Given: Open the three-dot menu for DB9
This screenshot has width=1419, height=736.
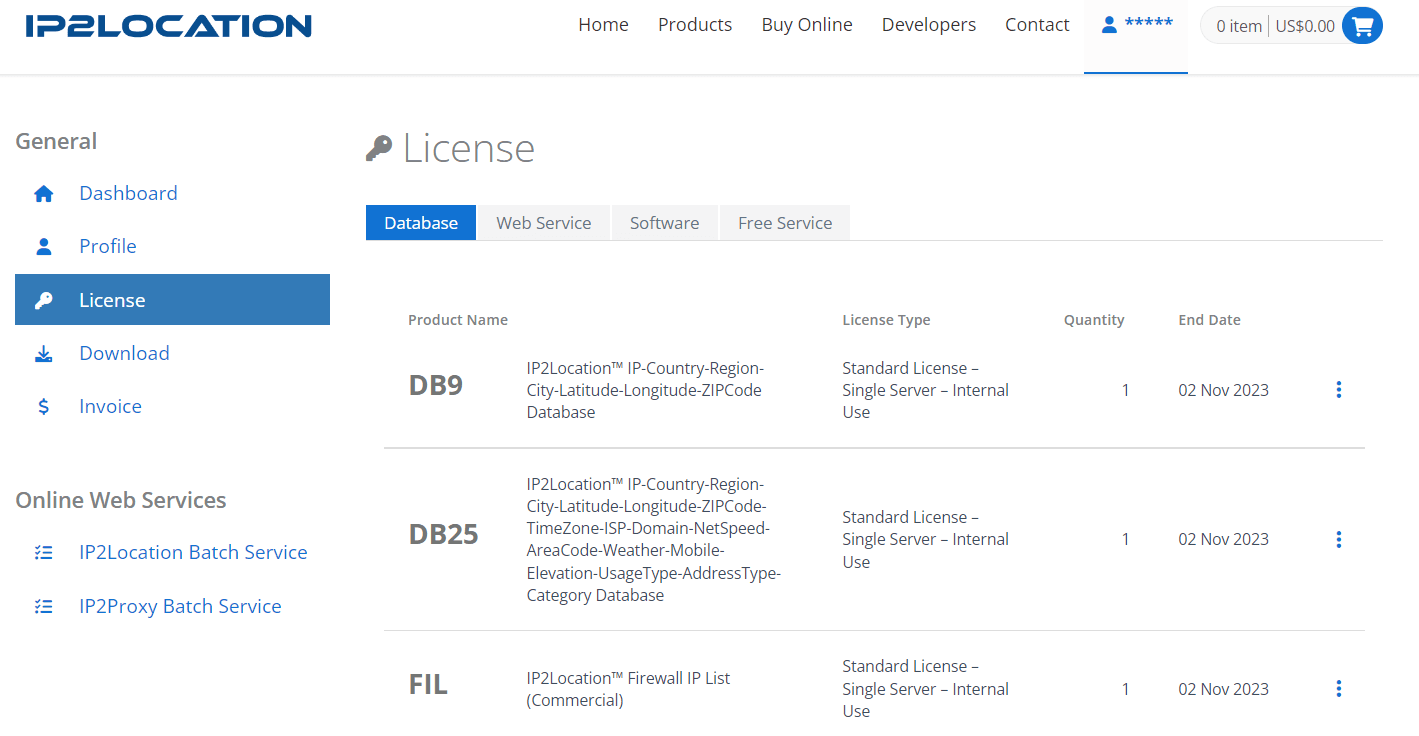Looking at the screenshot, I should pyautogui.click(x=1339, y=390).
